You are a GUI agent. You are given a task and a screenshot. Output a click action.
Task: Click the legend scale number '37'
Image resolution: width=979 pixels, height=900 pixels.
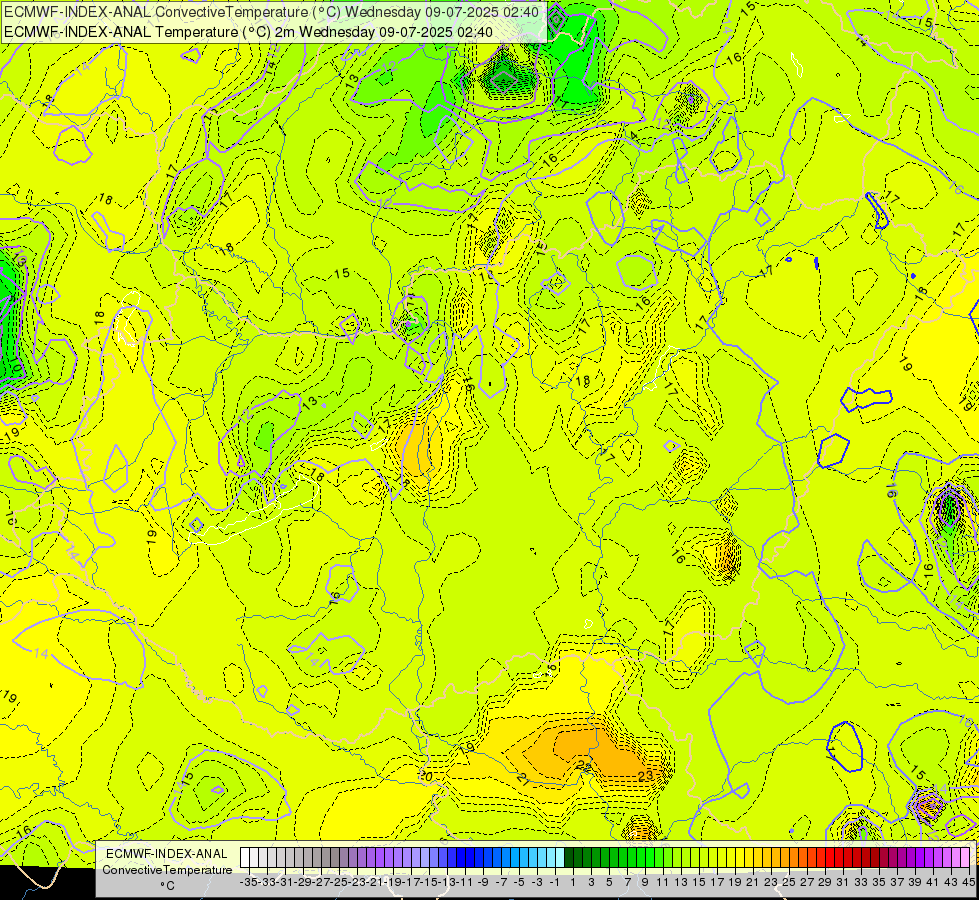point(897,882)
